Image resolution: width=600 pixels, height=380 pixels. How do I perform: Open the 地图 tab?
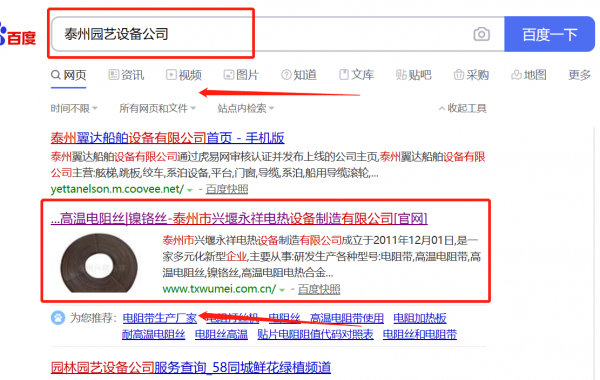click(x=529, y=75)
